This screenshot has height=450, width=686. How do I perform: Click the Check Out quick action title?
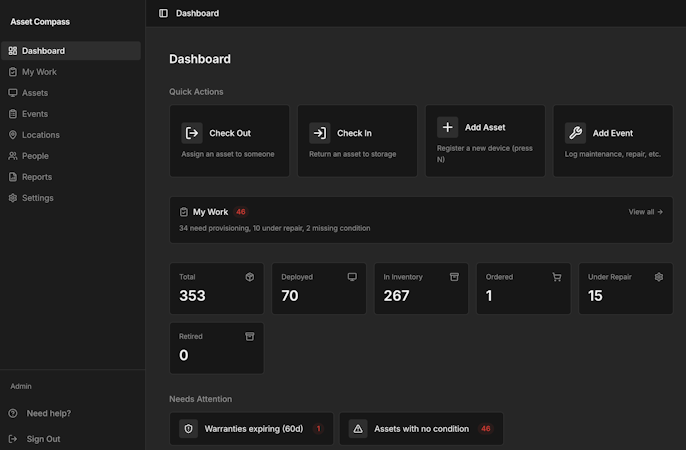pyautogui.click(x=230, y=133)
